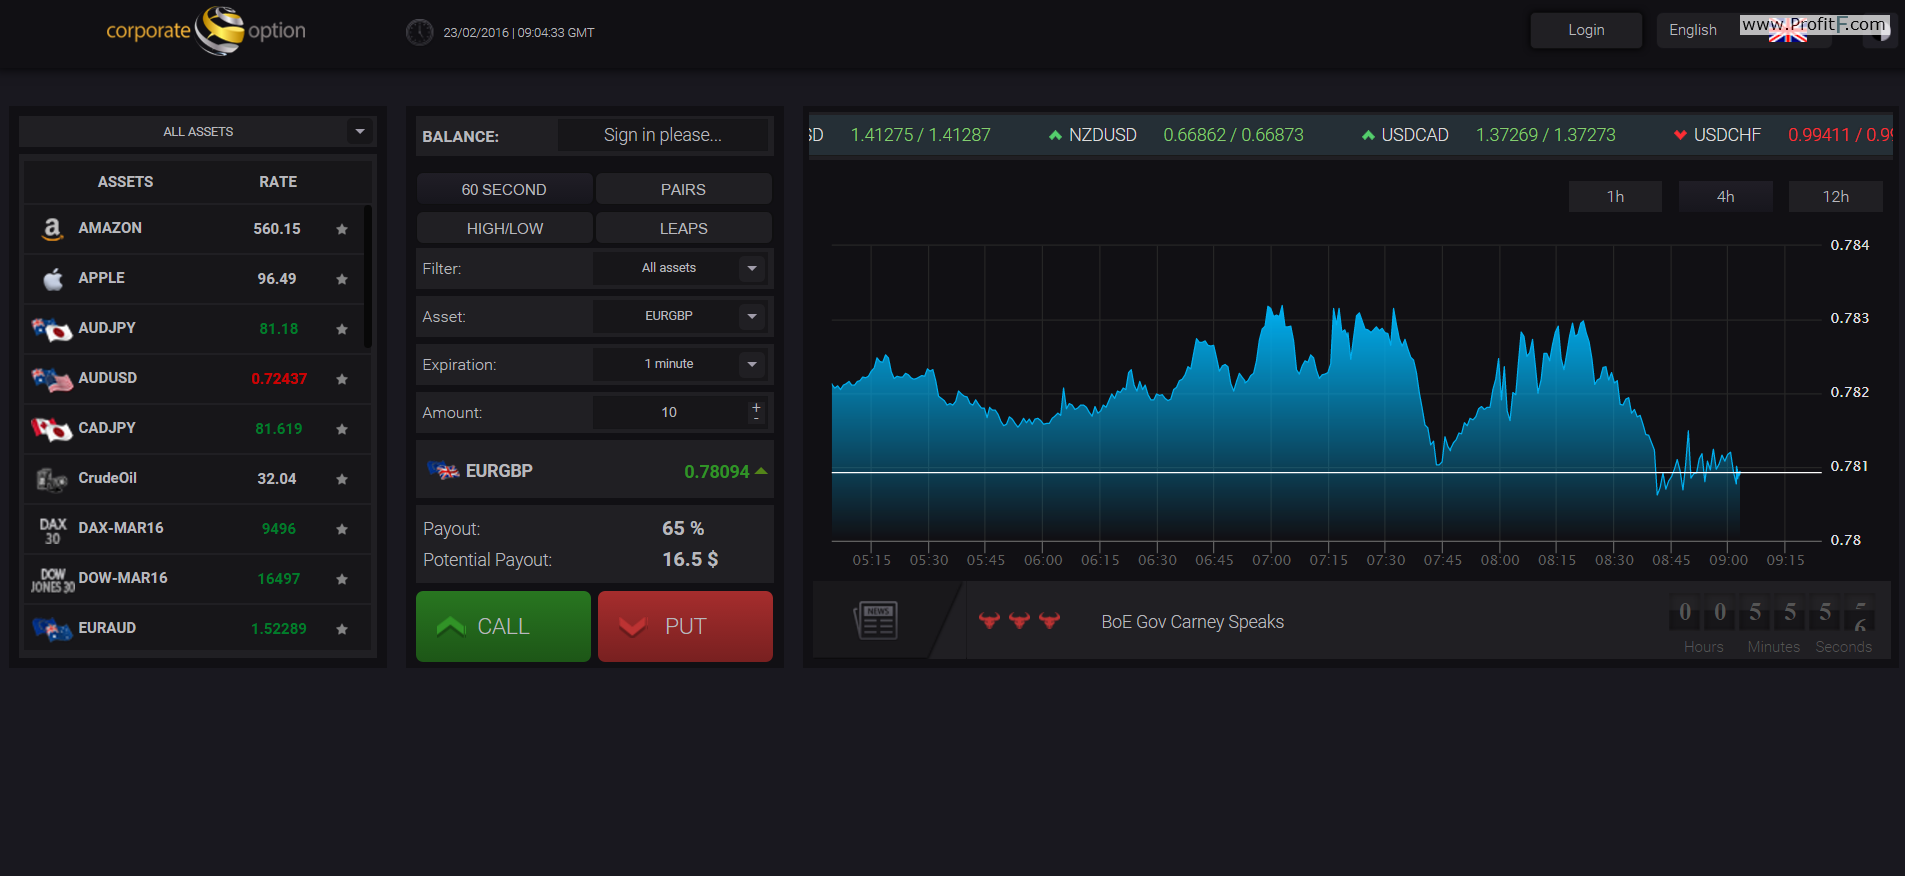Click the EURGBP price 0.78094
The image size is (1905, 876).
coord(716,471)
